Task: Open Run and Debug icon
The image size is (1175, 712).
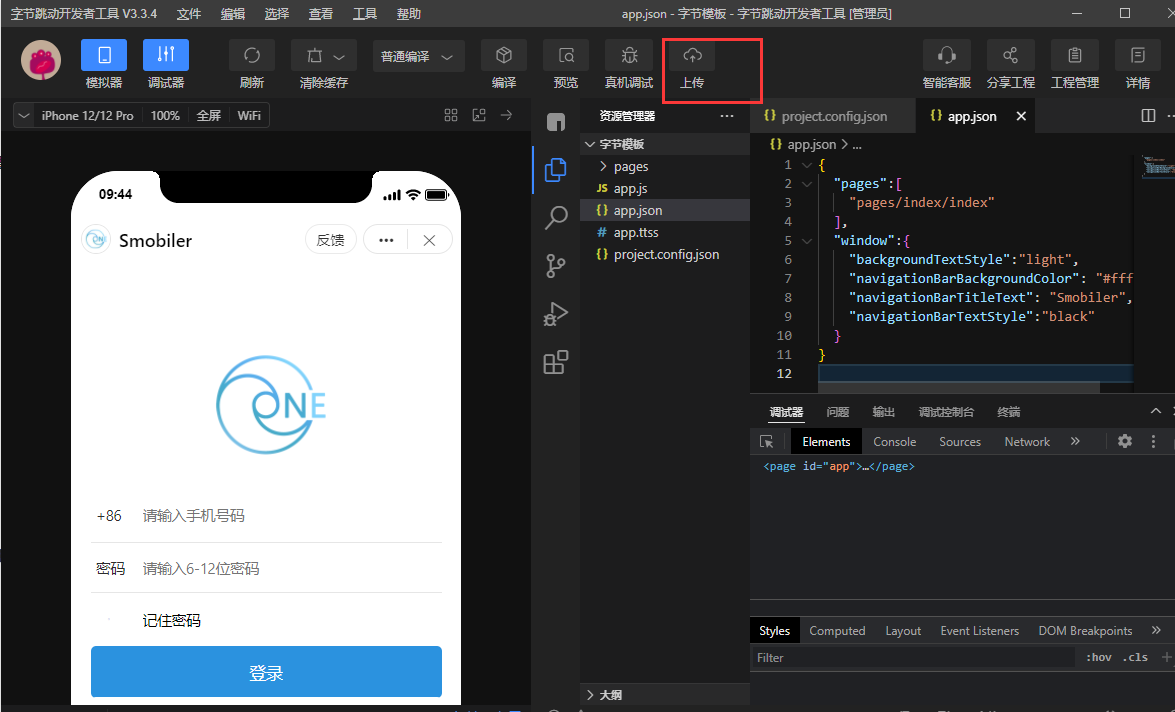Action: click(555, 314)
